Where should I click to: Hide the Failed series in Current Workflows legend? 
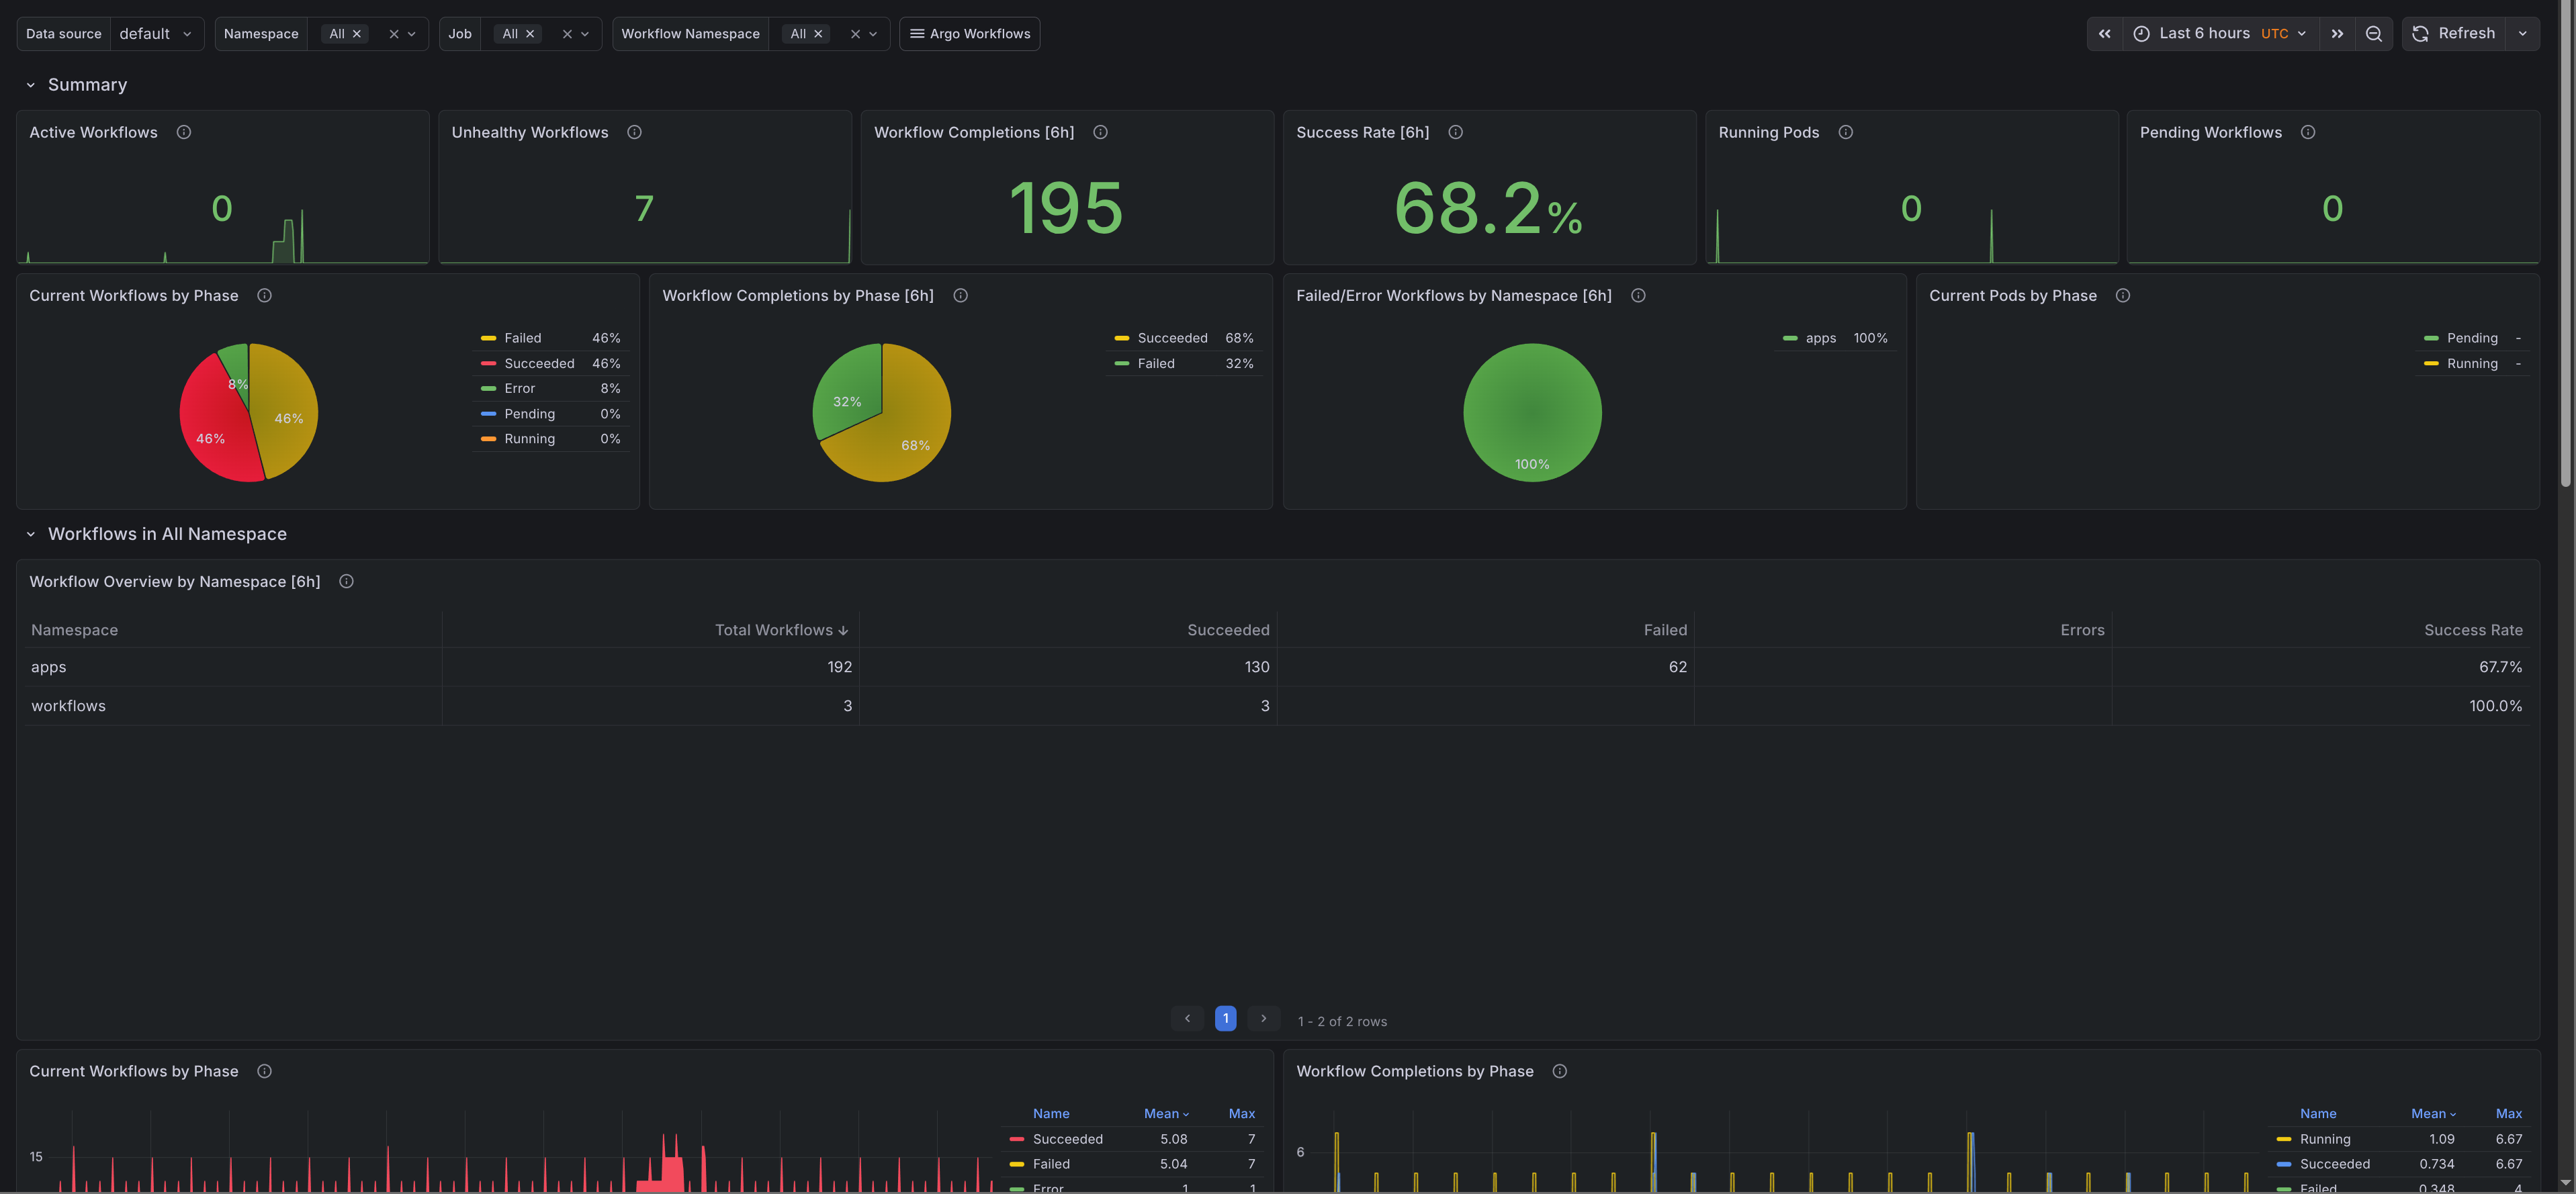click(x=522, y=337)
